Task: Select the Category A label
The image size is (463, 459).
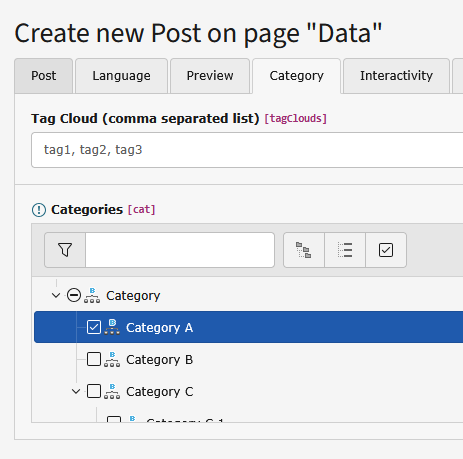Action: pyautogui.click(x=159, y=328)
